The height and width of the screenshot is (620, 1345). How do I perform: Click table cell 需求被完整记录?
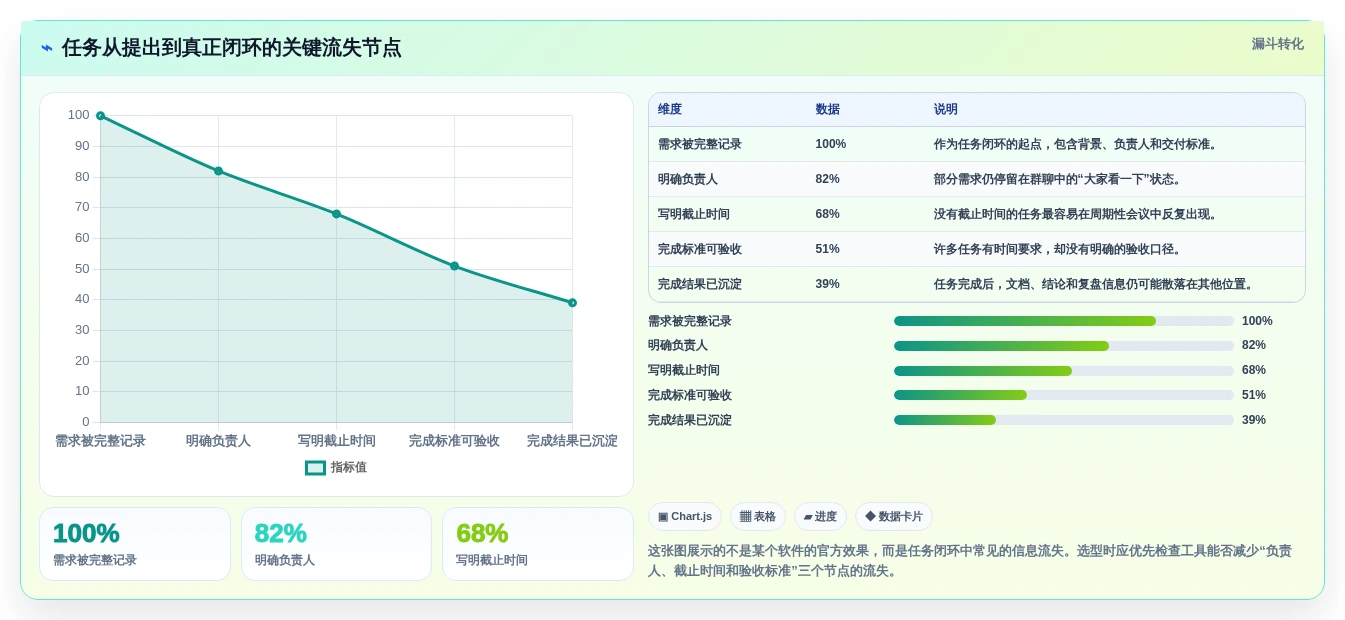click(700, 144)
